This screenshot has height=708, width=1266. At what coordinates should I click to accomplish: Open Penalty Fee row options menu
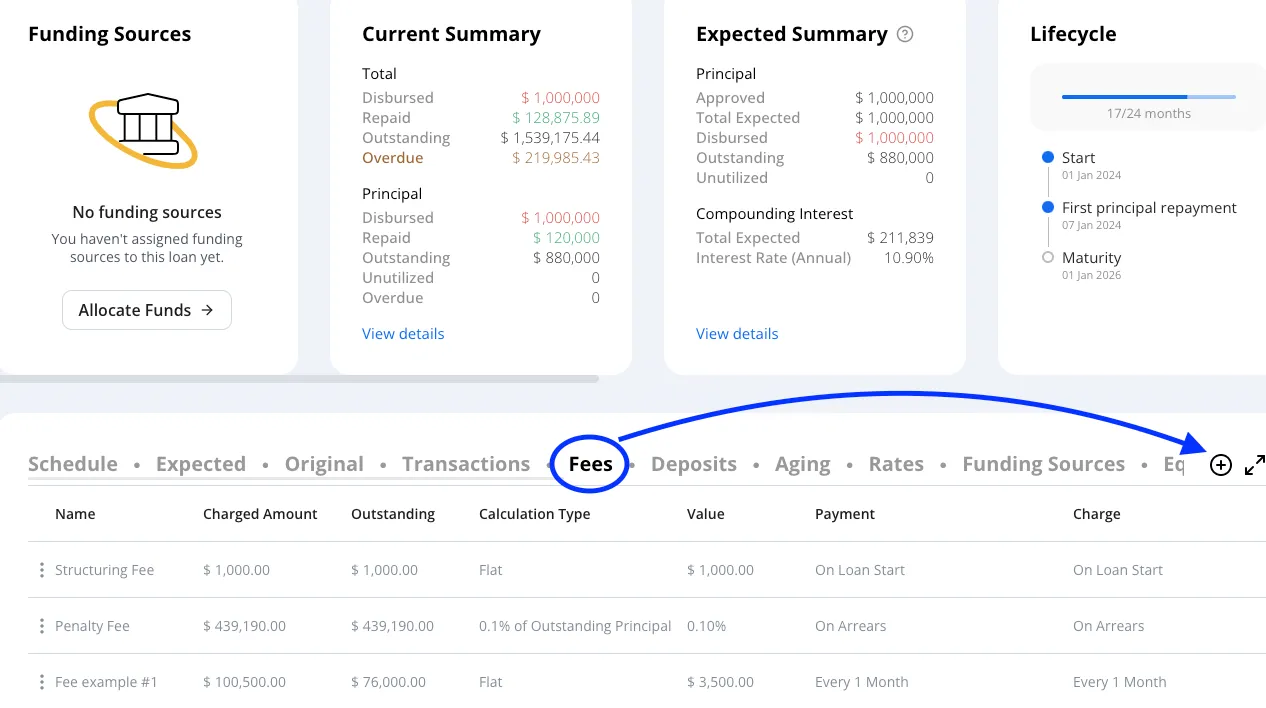(41, 626)
